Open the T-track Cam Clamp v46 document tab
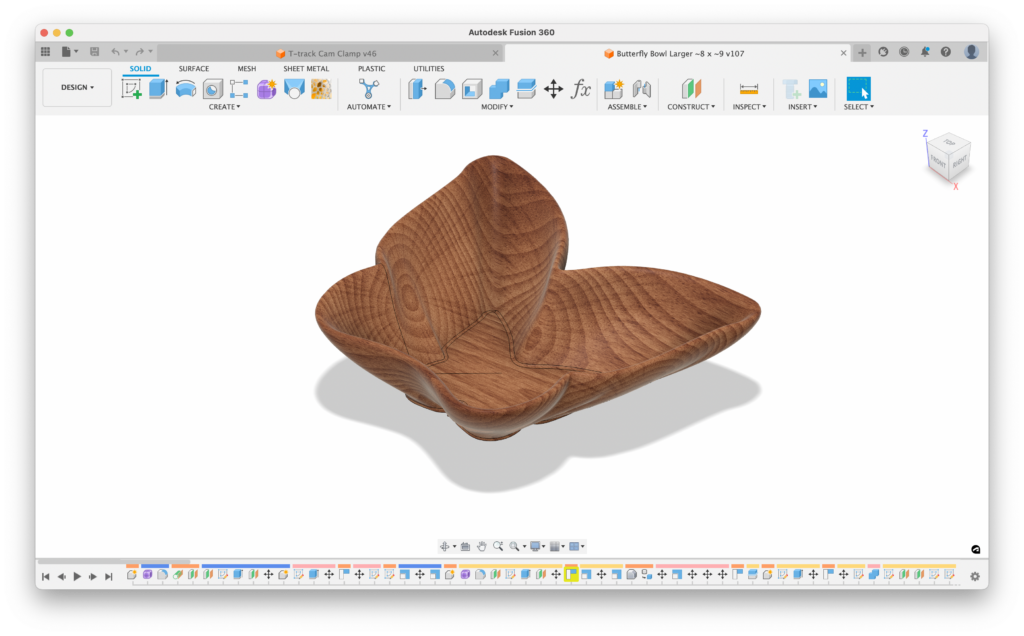Screen dimensions: 1024x636 click(x=330, y=51)
